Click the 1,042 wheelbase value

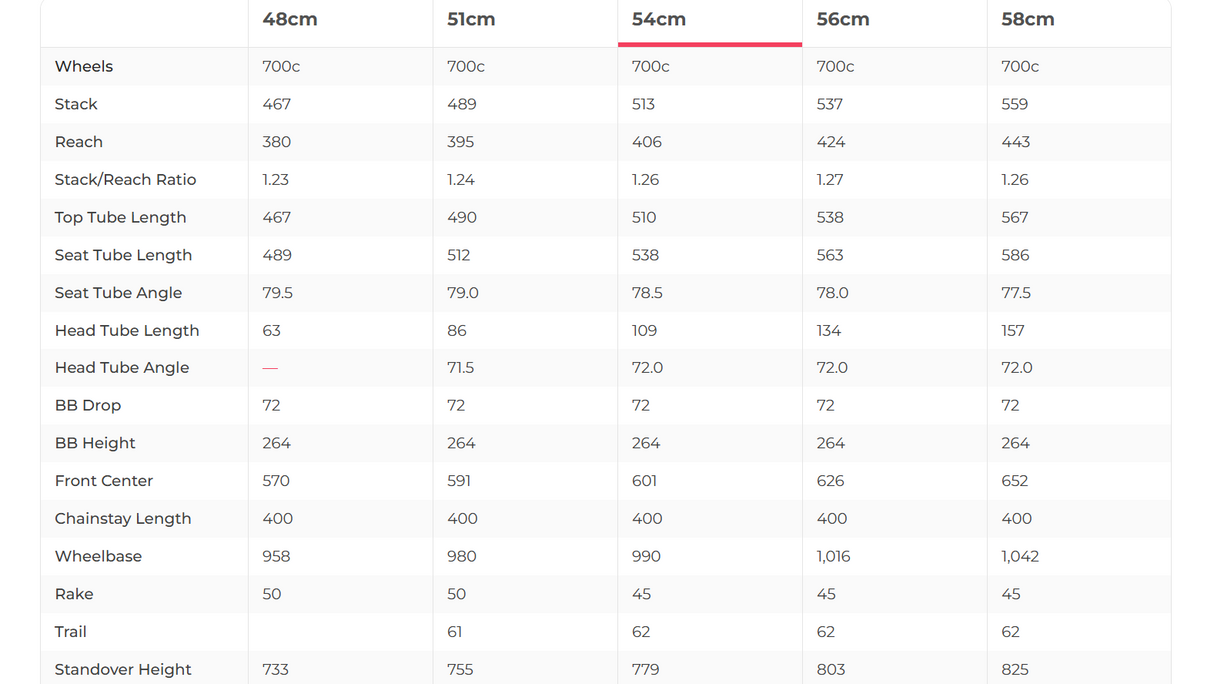1020,557
